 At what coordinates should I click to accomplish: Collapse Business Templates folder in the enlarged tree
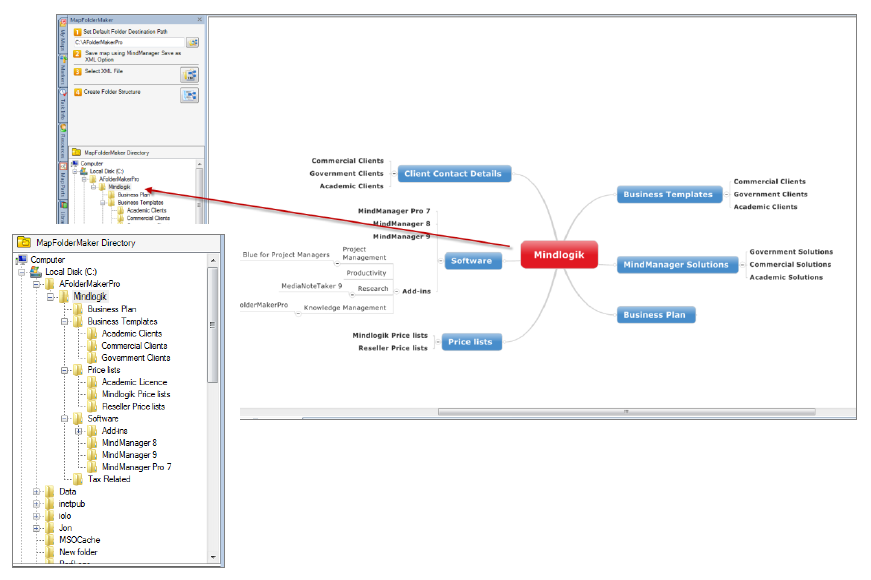coord(64,322)
